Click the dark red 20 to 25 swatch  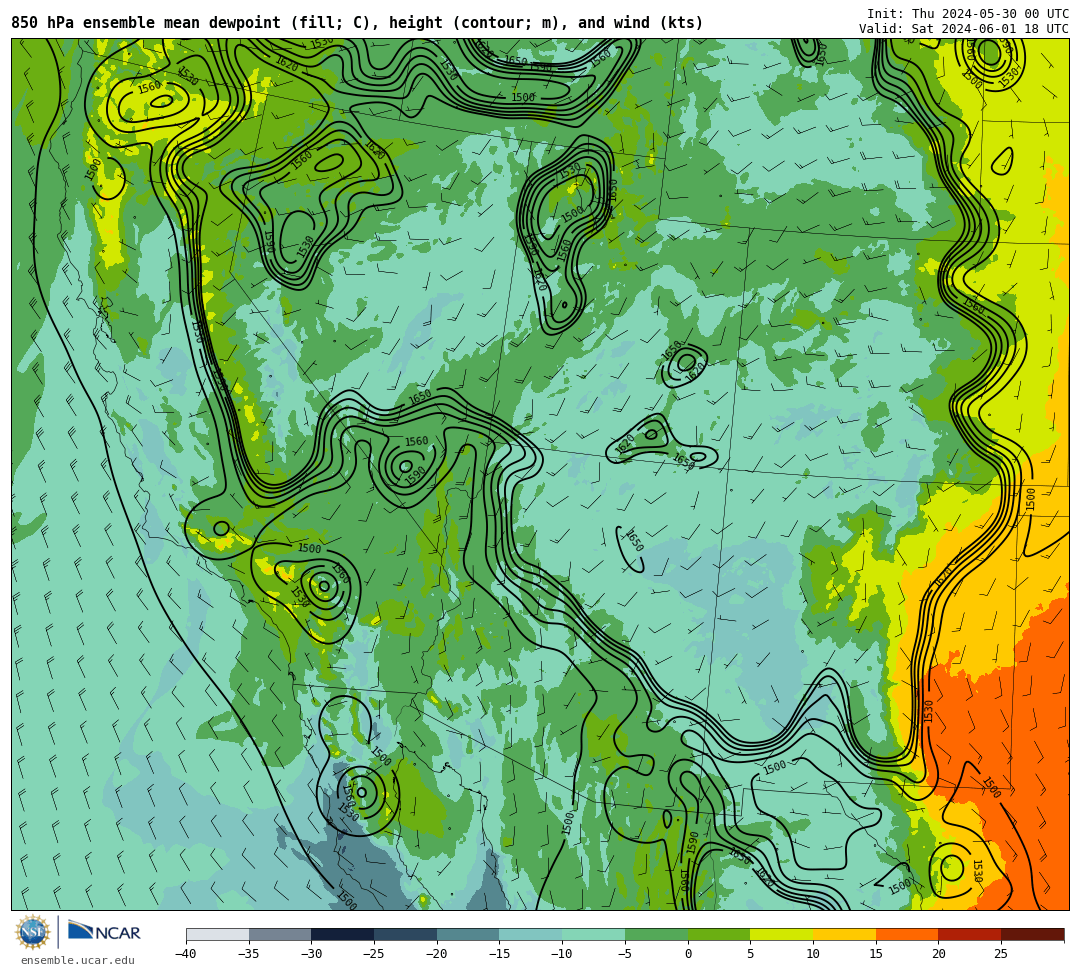pyautogui.click(x=970, y=934)
